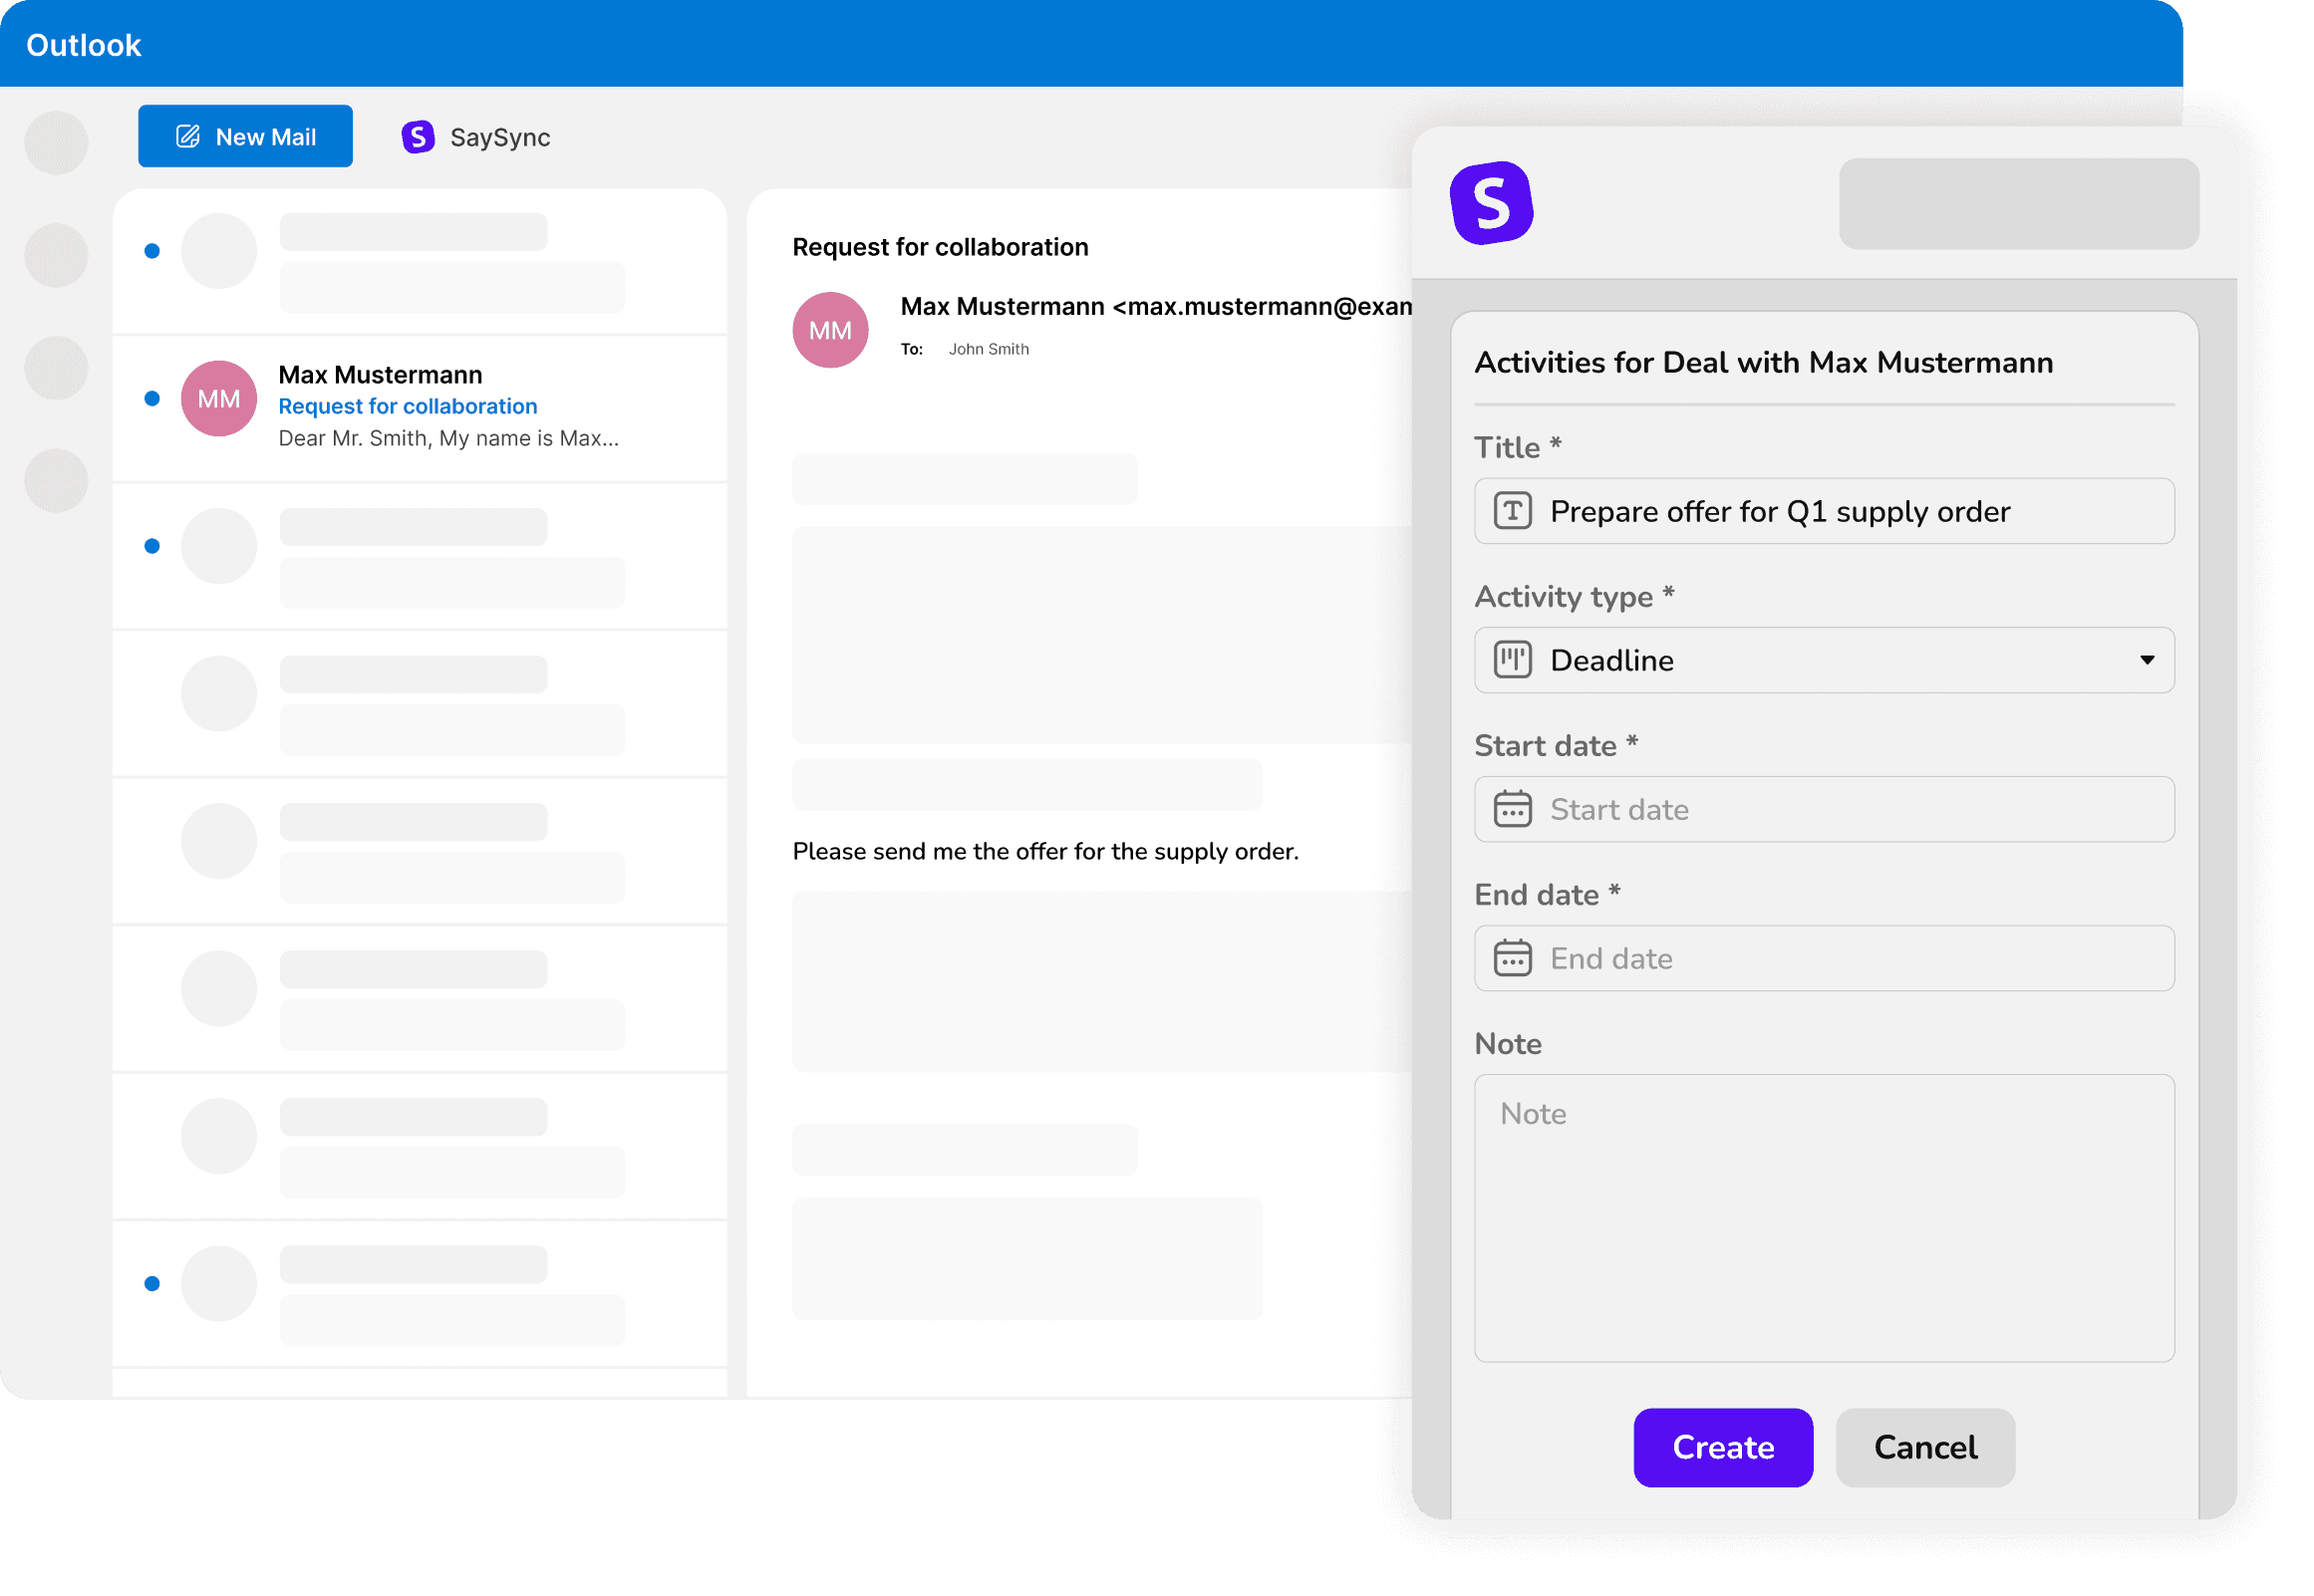Select the recipient John Smith in the email header
Viewport: 2314px width, 1596px height.
coord(988,349)
